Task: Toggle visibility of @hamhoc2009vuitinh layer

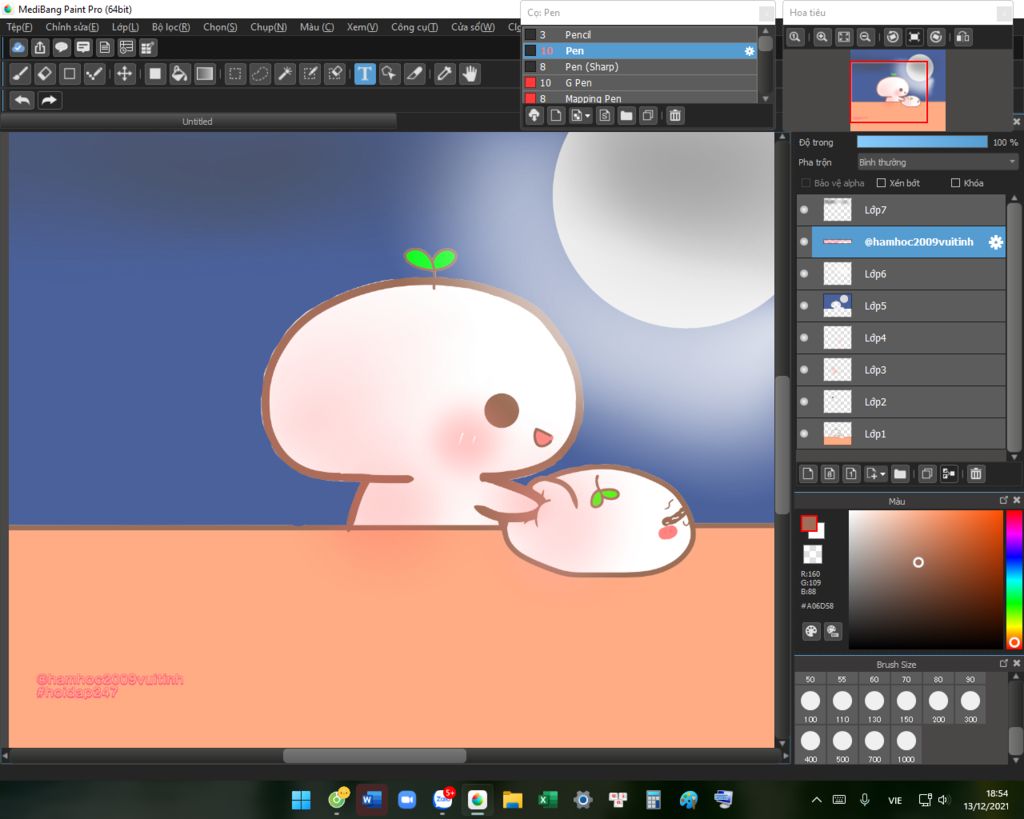Action: [804, 242]
